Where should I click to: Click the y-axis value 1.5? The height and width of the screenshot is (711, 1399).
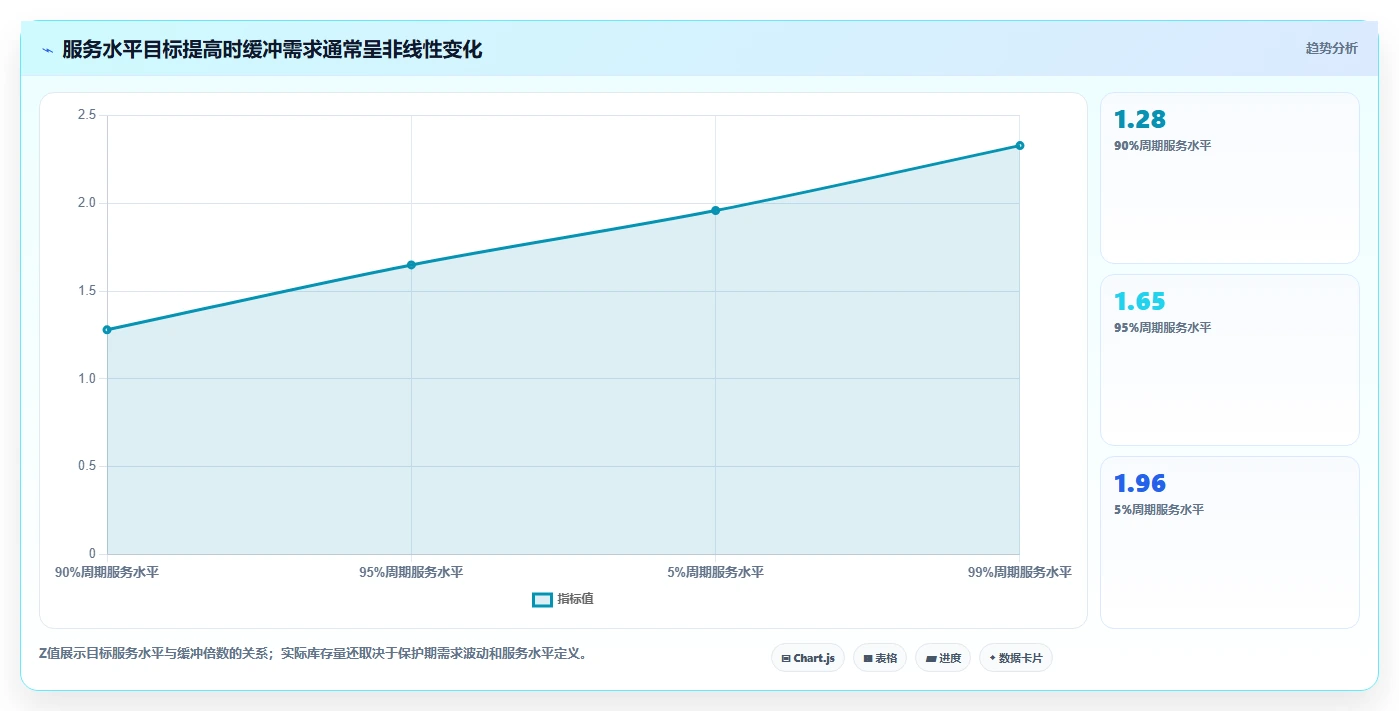tap(86, 291)
